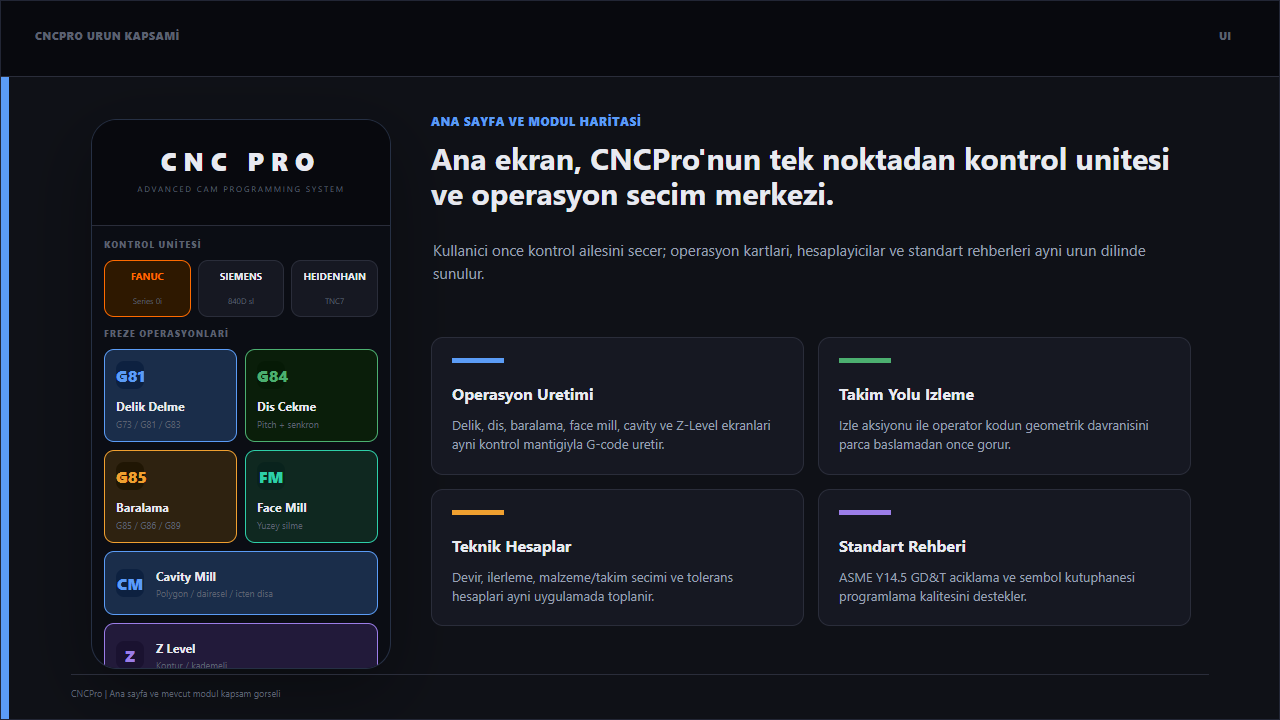Click the Z Level icon
This screenshot has width=1280, height=720.
(x=130, y=655)
